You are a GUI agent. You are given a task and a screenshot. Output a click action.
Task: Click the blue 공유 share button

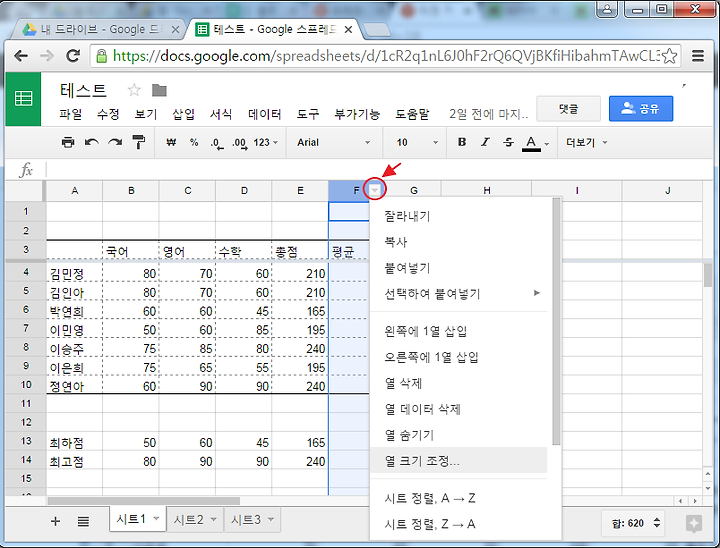pyautogui.click(x=641, y=109)
